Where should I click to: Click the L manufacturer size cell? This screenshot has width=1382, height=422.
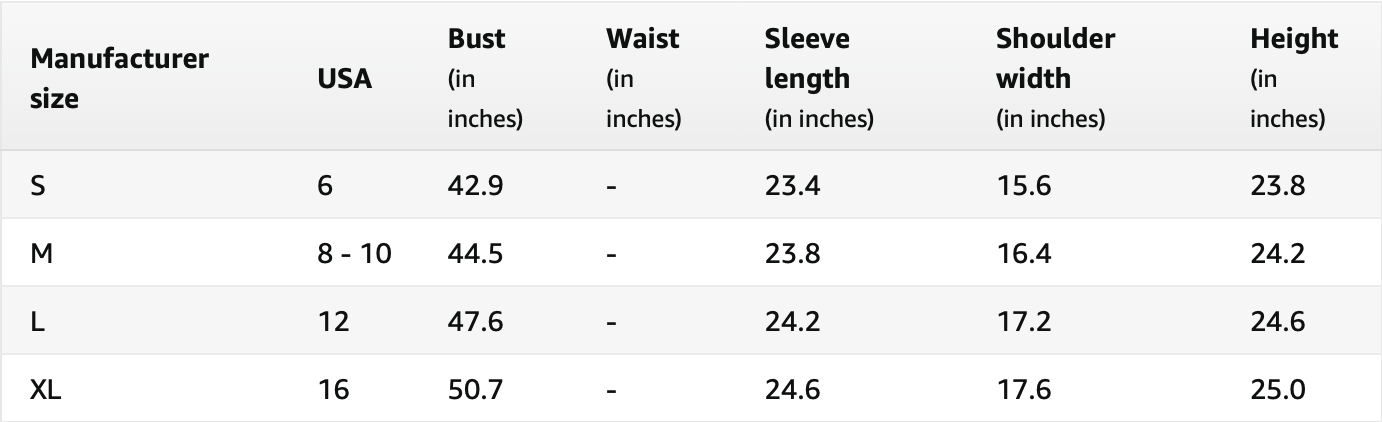click(x=36, y=321)
